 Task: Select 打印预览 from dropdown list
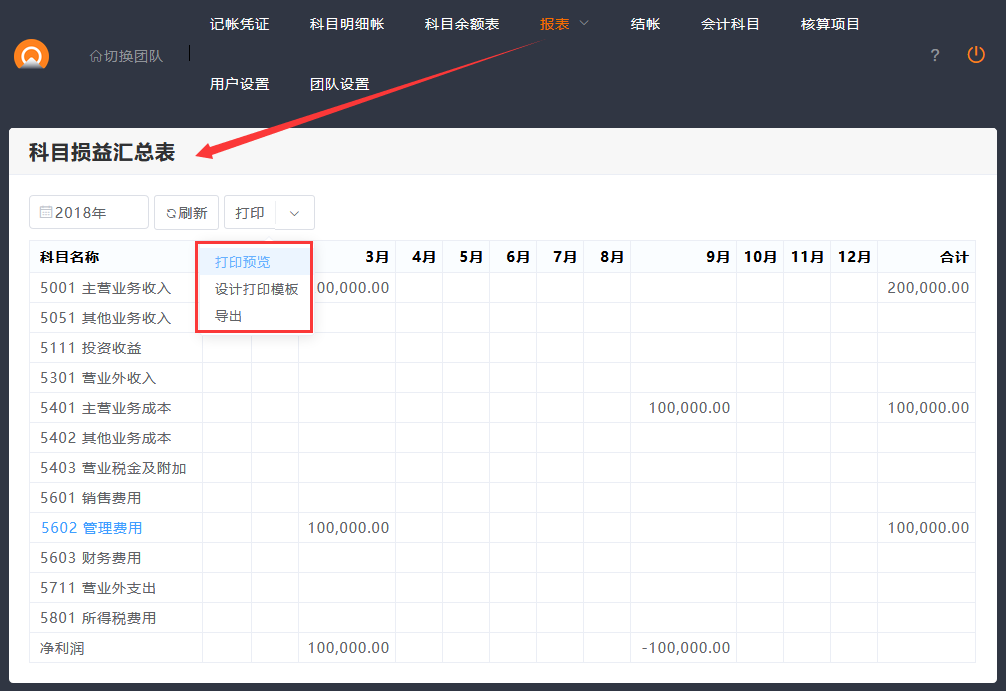click(243, 262)
